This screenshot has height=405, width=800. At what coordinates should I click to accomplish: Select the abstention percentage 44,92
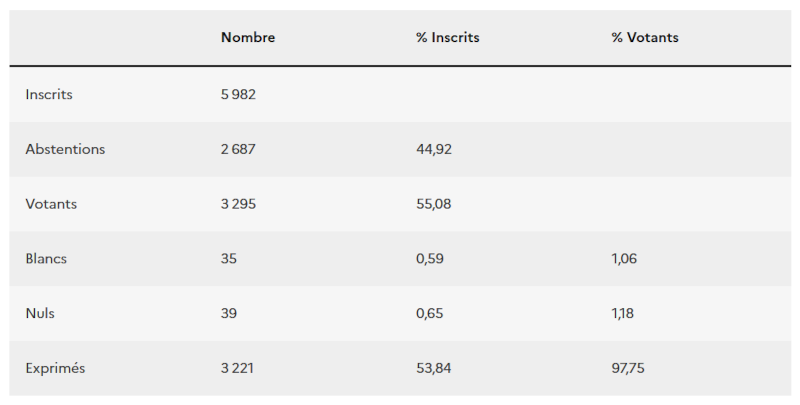pos(434,149)
